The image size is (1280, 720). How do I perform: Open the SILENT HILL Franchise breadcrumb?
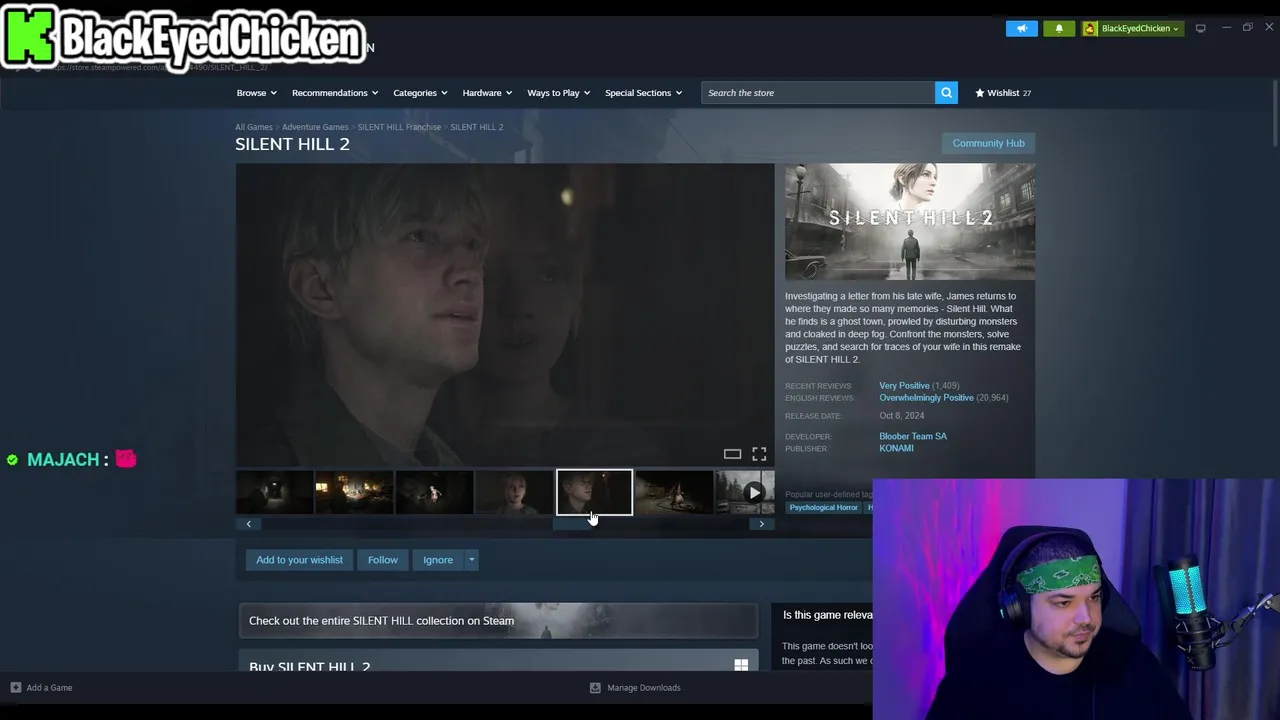(399, 127)
